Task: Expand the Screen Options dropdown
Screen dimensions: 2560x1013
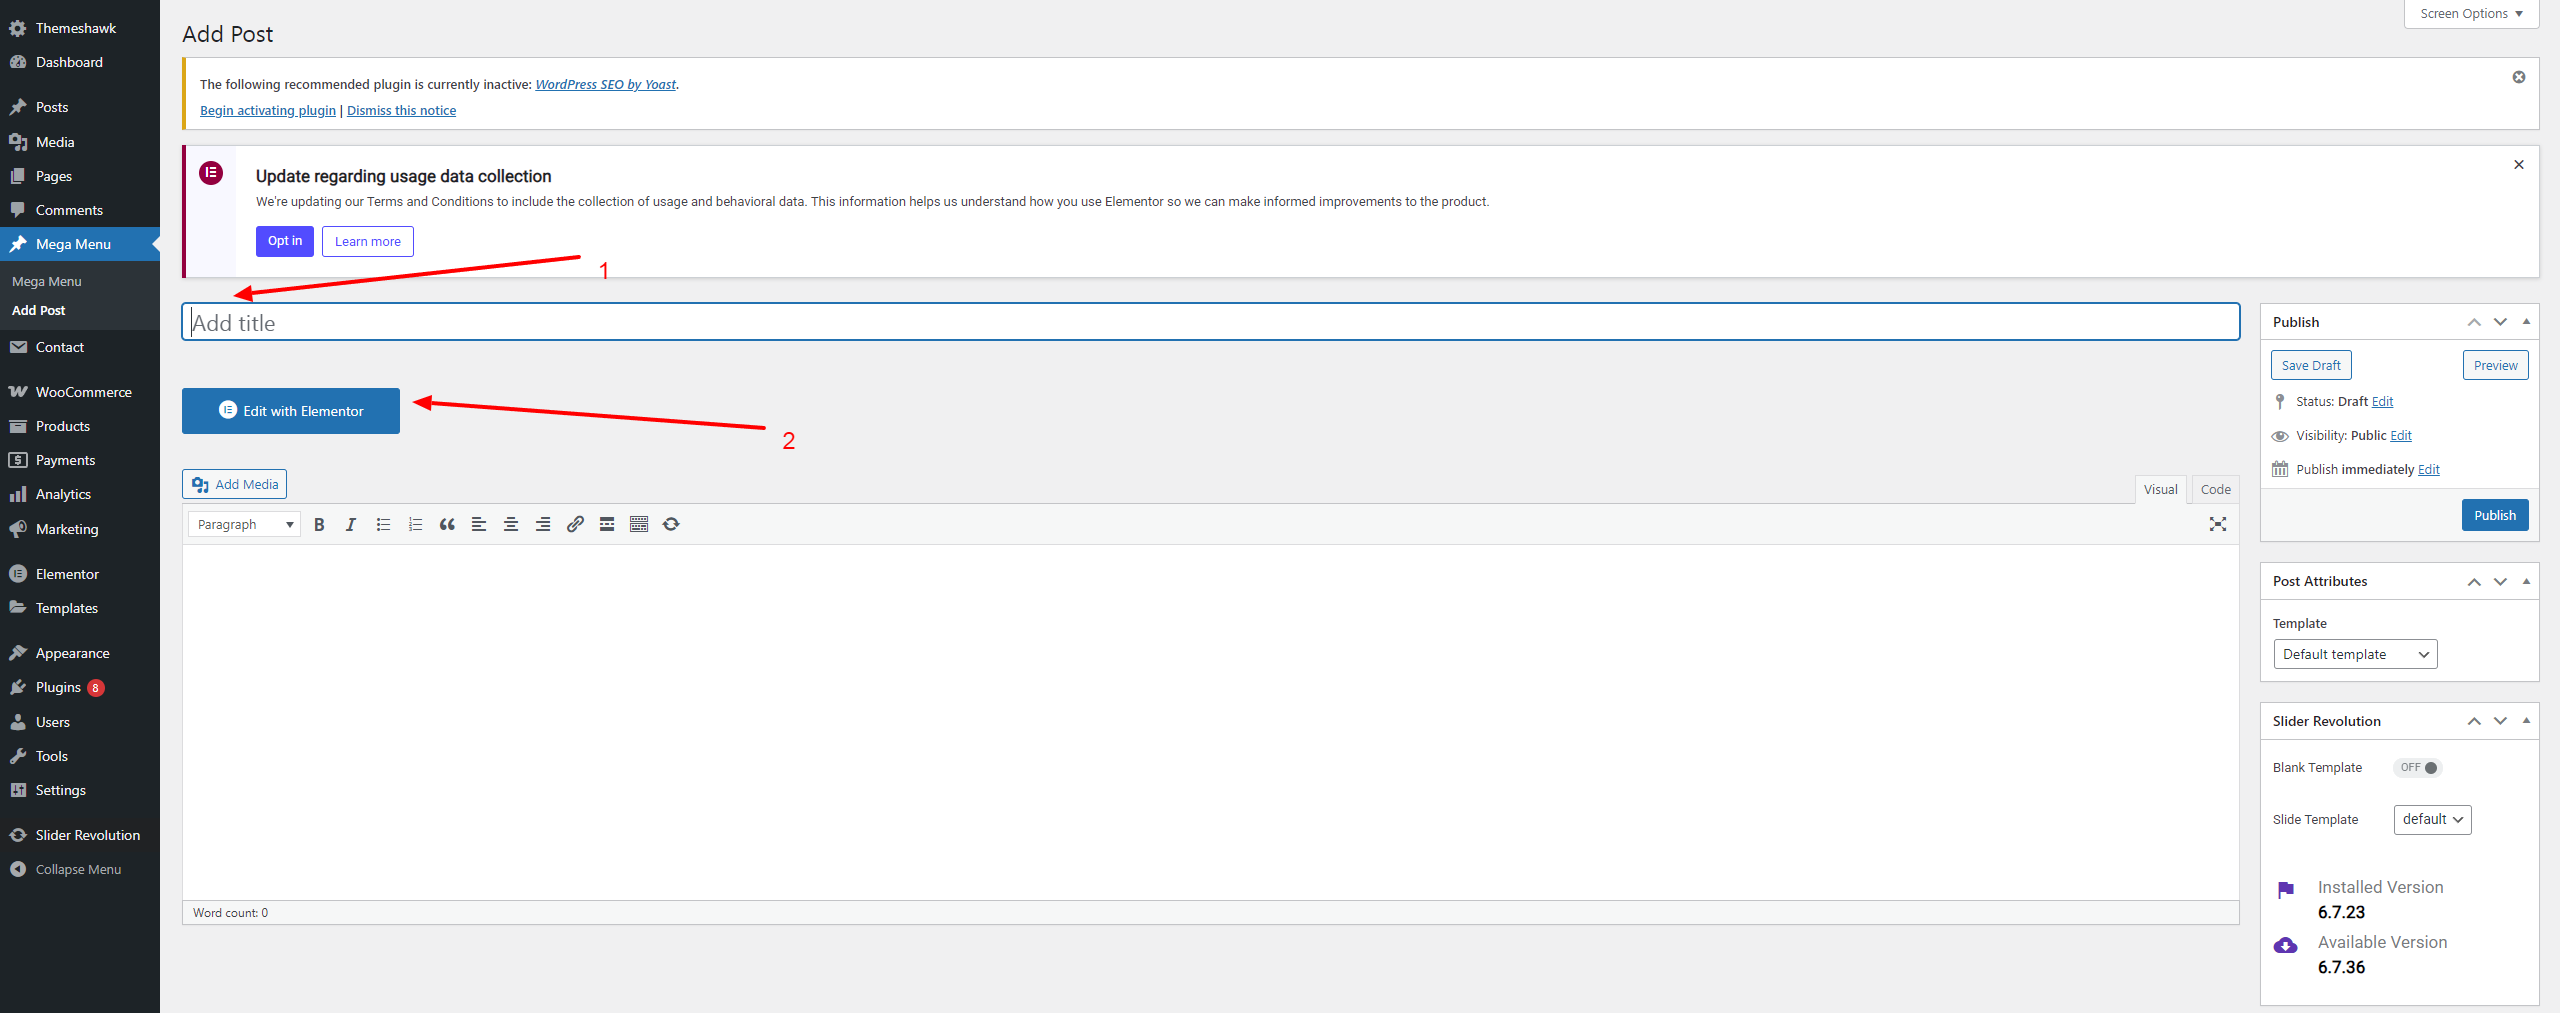Action: point(2470,14)
